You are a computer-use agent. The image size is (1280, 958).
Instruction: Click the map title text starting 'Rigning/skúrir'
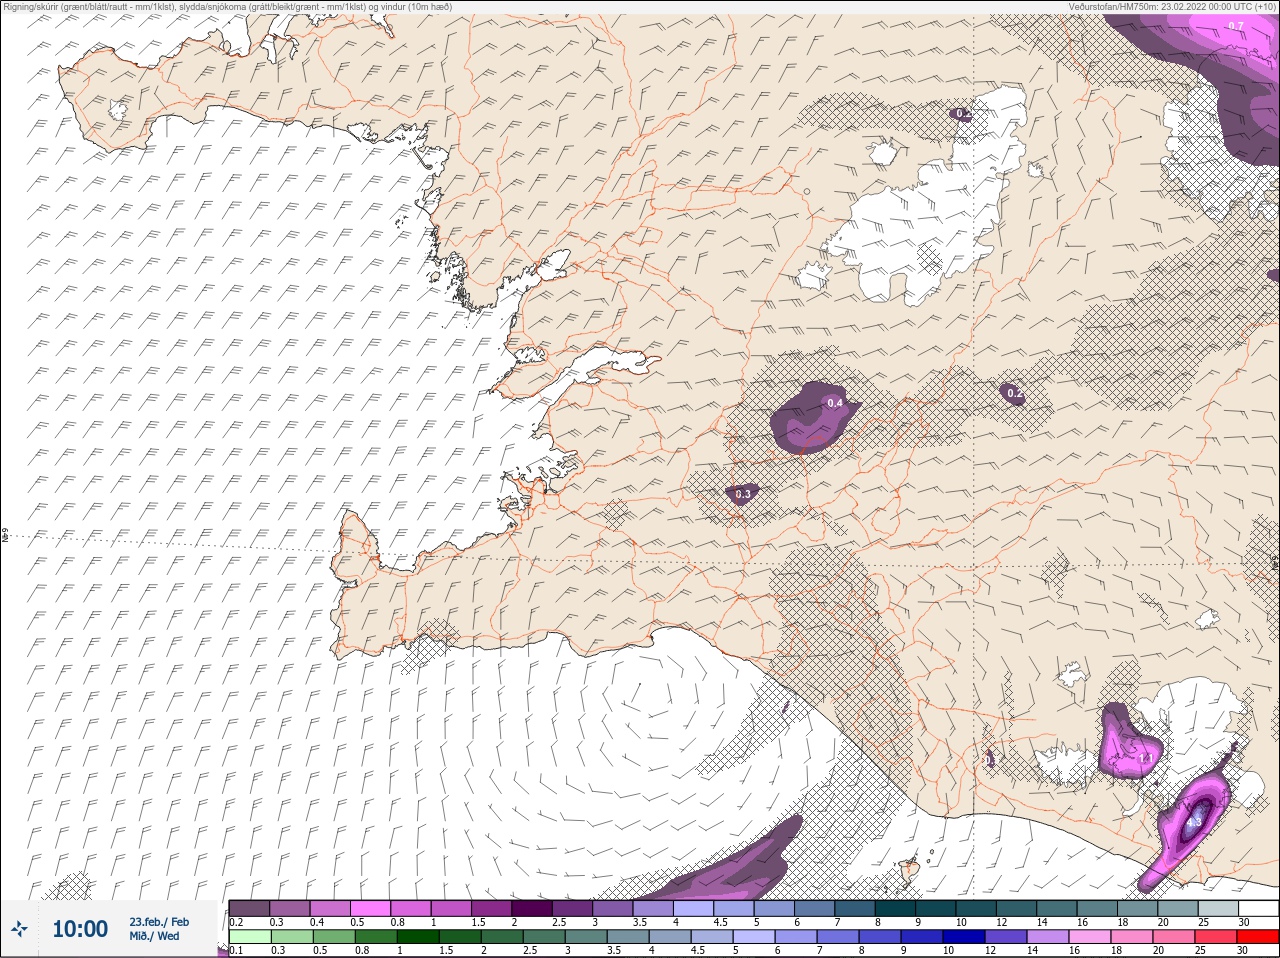(x=227, y=7)
